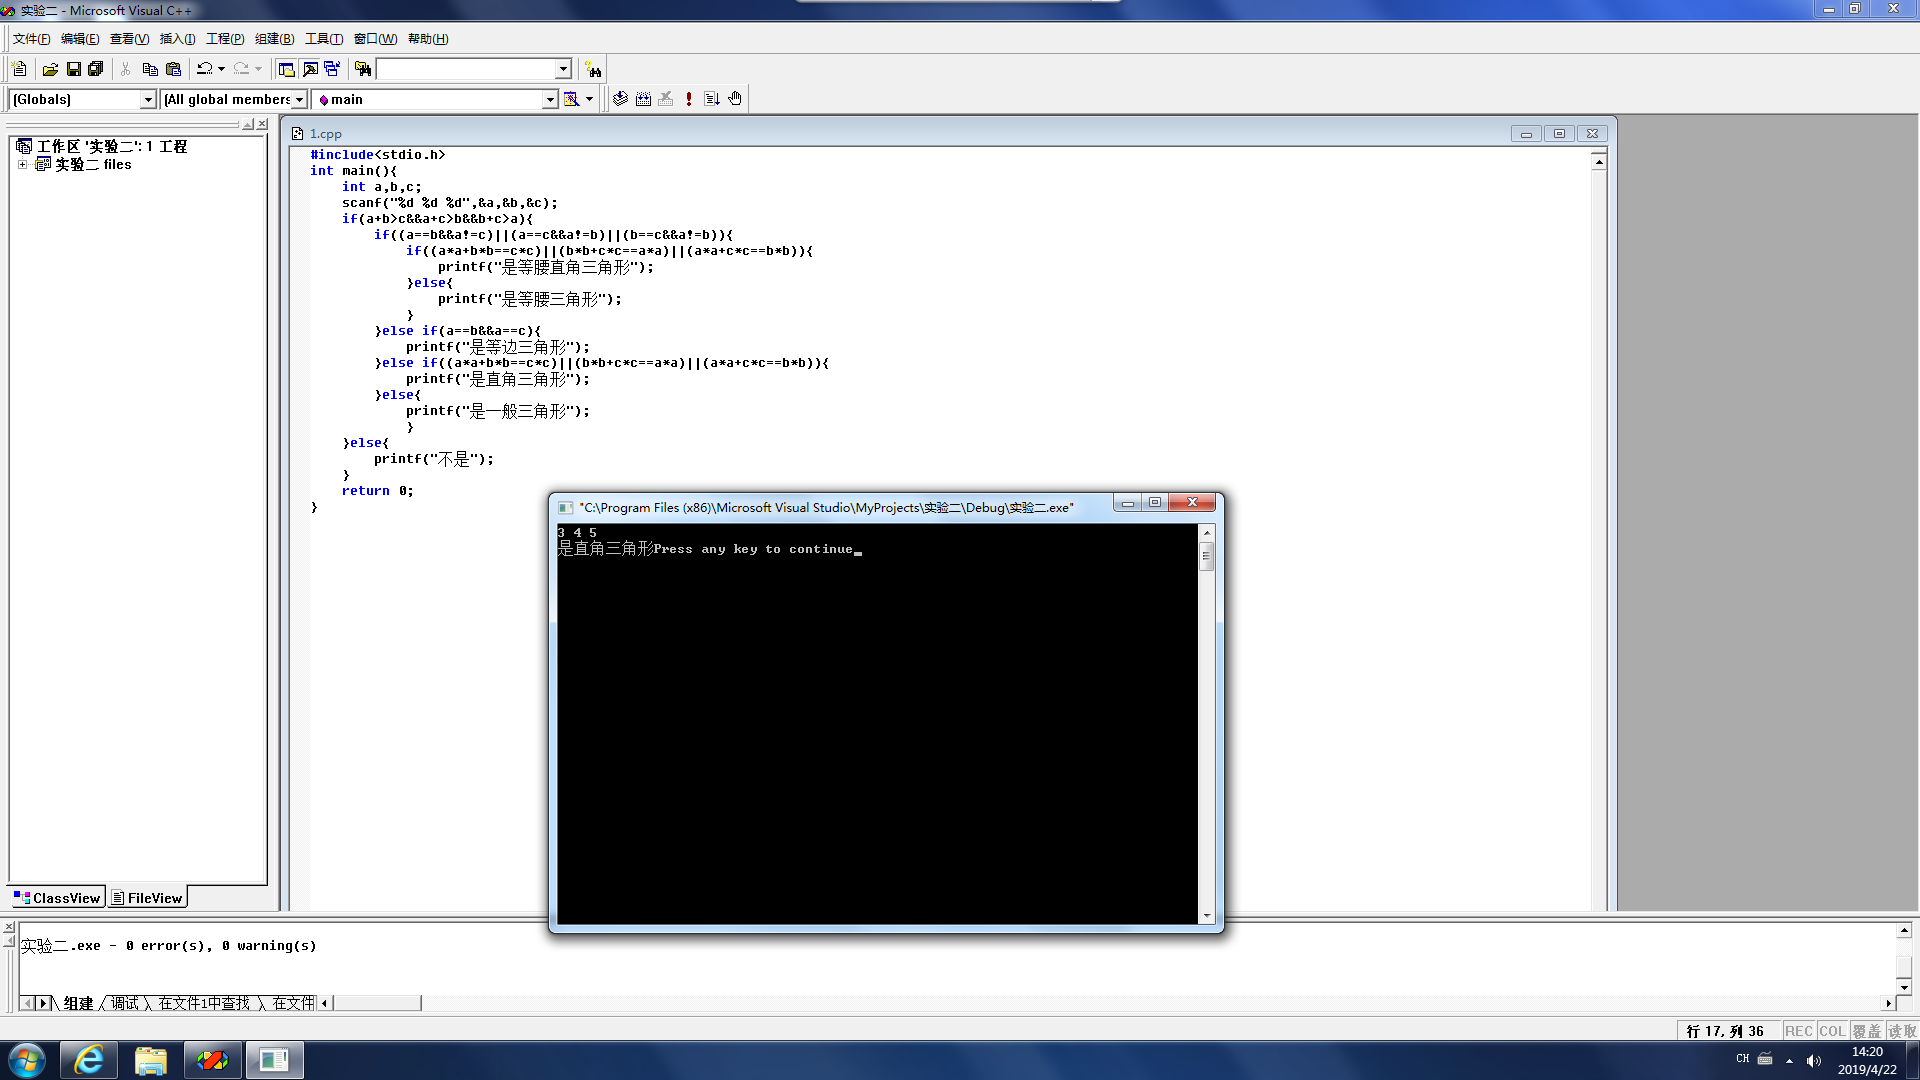1920x1080 pixels.
Task: Click the Open file folder icon
Action: pyautogui.click(x=50, y=69)
